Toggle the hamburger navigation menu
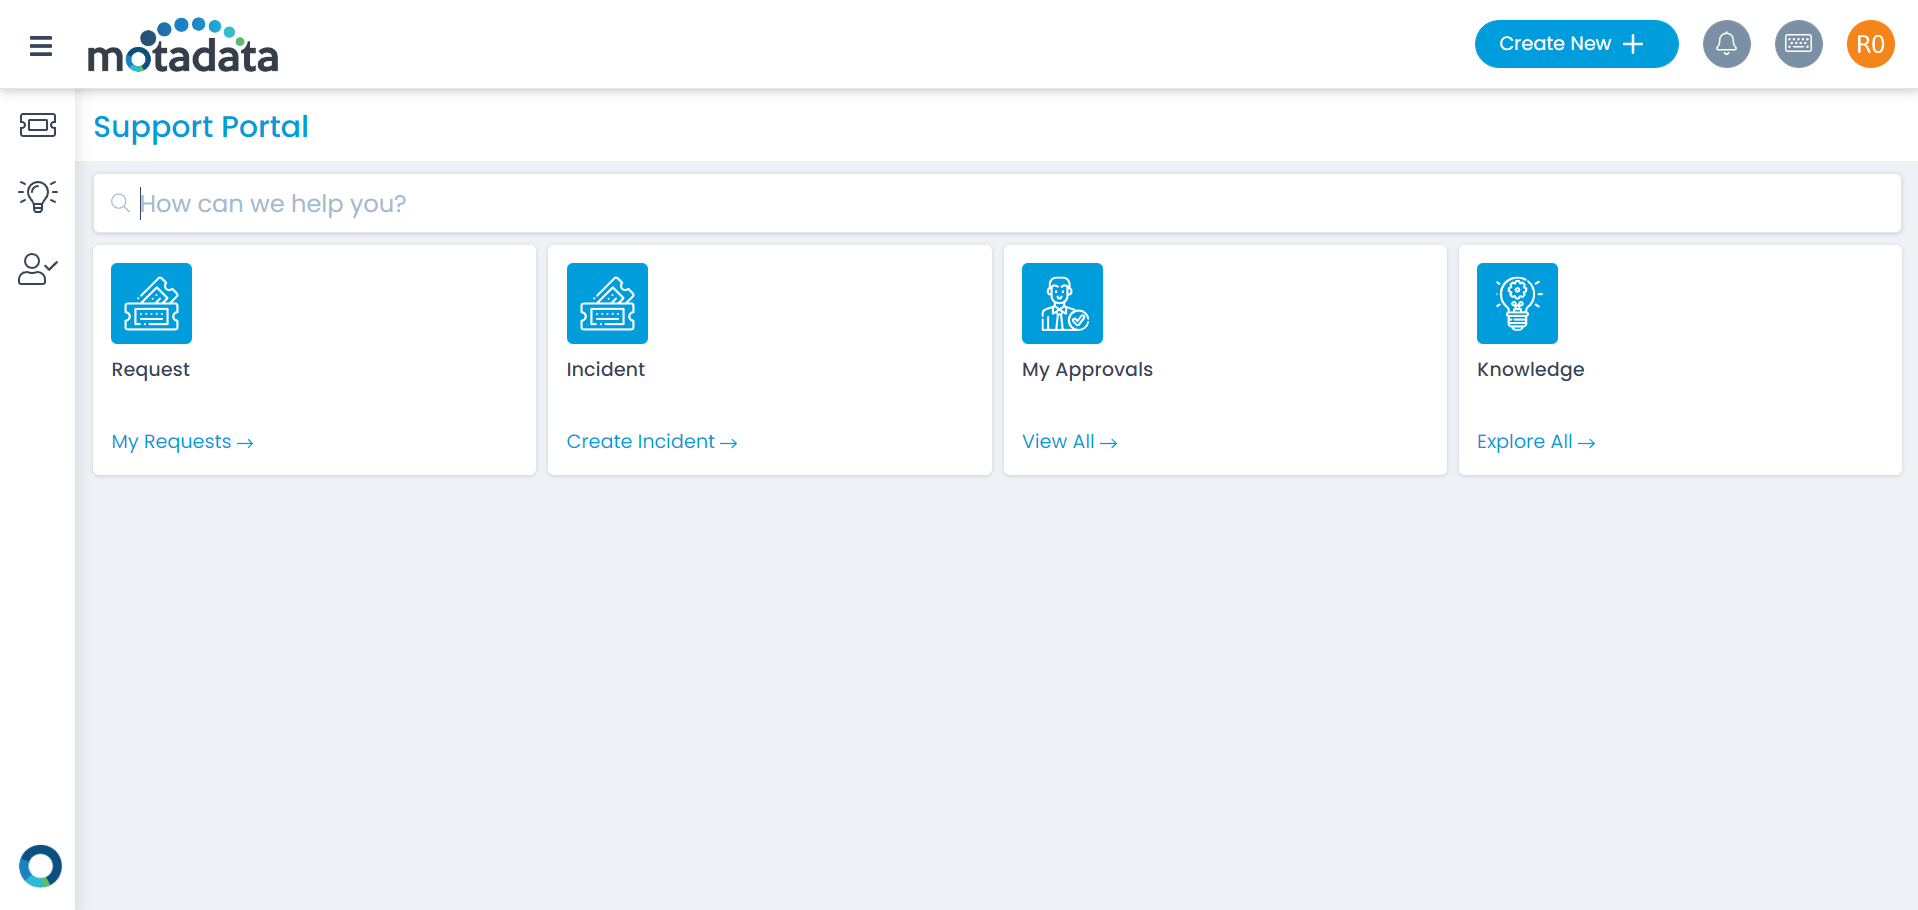This screenshot has height=910, width=1918. (39, 46)
